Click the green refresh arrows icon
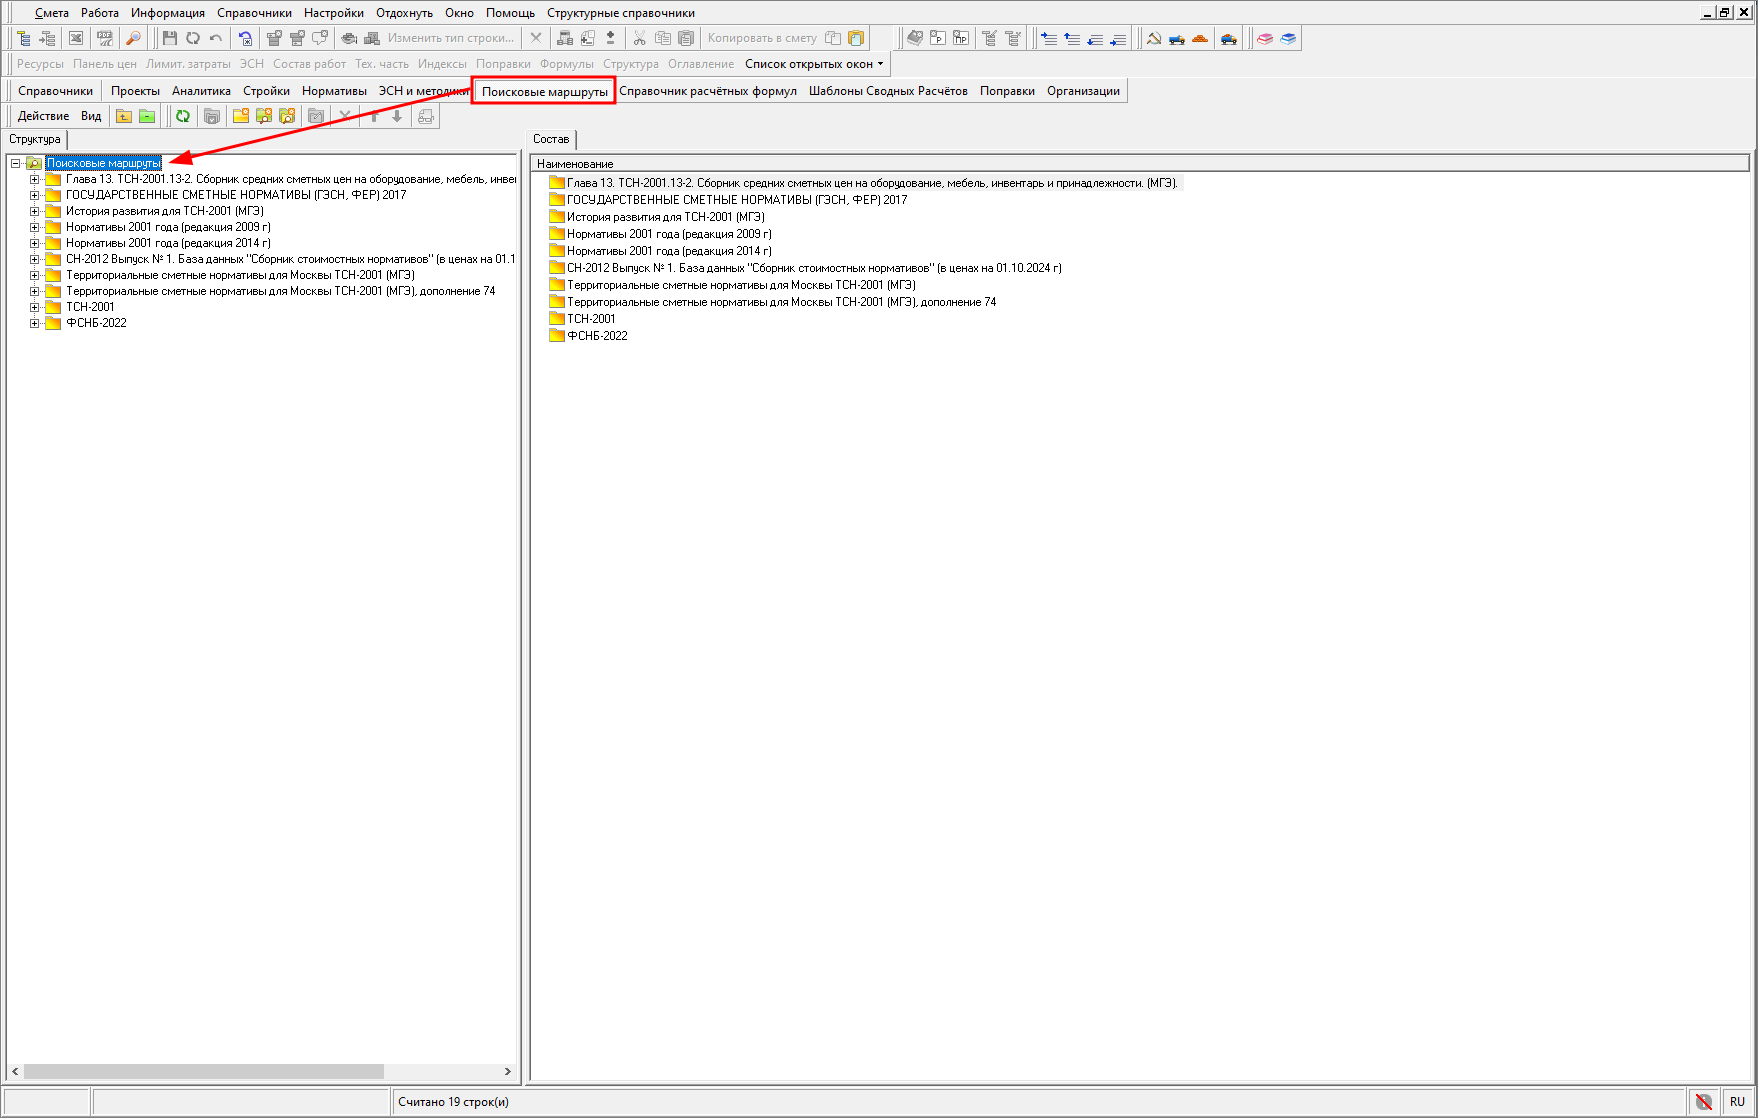 (183, 116)
